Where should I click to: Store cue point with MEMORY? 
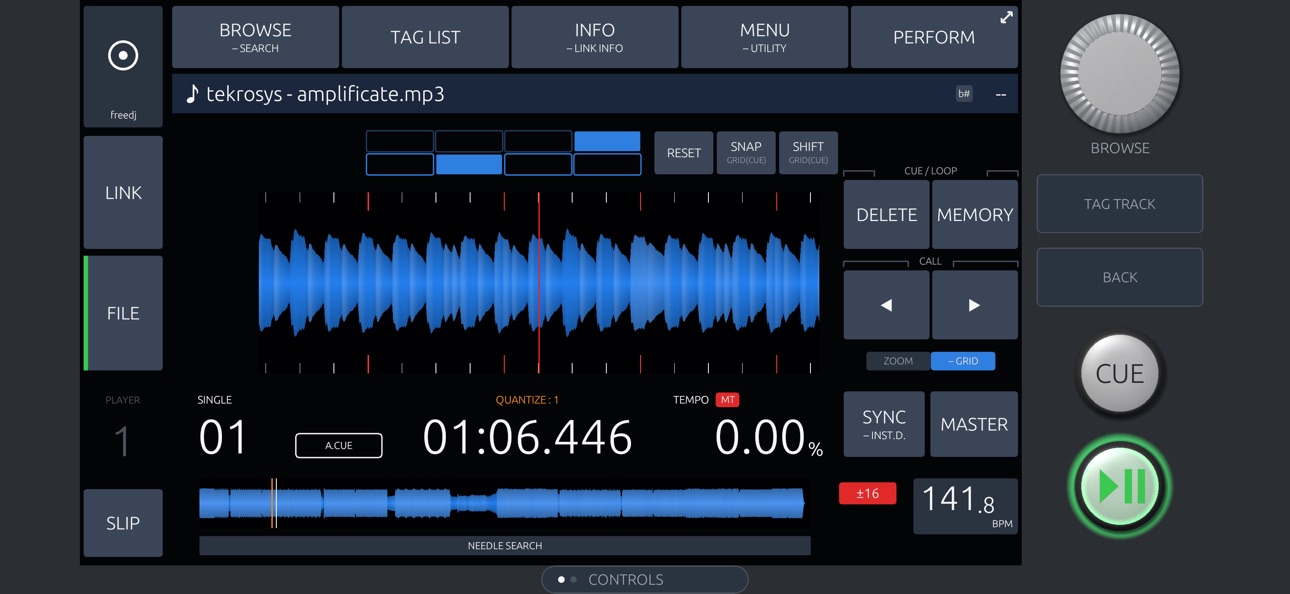974,214
